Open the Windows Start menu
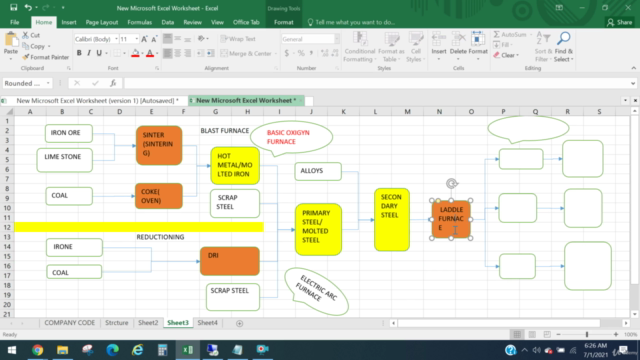640x360 pixels. (x=12, y=350)
